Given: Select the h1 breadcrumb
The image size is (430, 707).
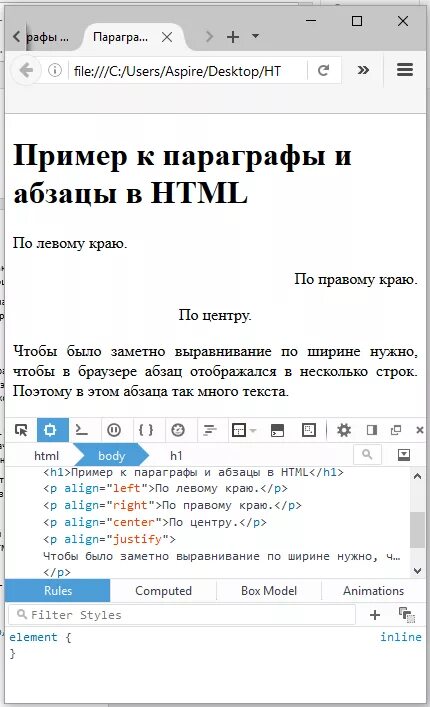Looking at the screenshot, I should pyautogui.click(x=176, y=456).
